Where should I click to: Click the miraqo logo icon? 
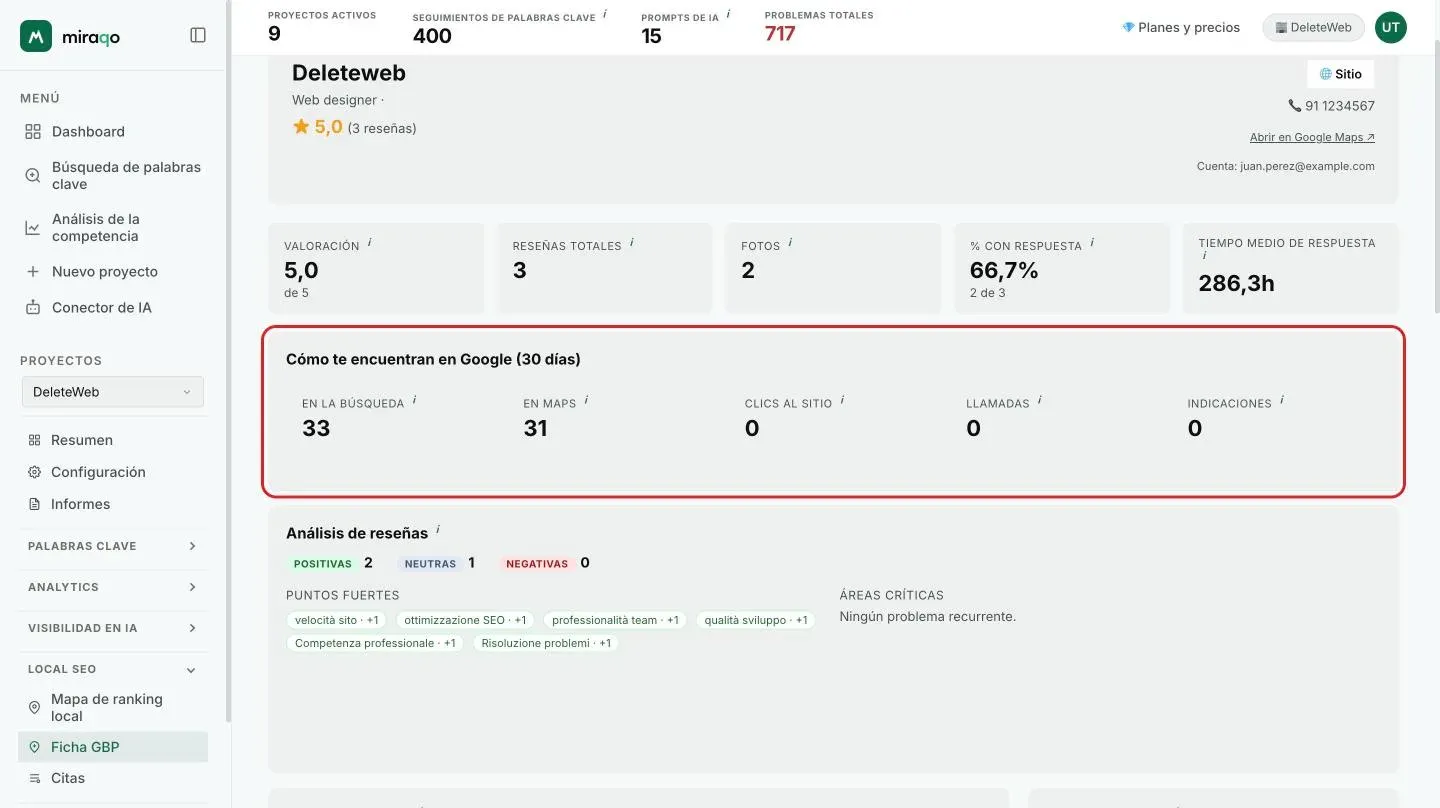(x=36, y=36)
